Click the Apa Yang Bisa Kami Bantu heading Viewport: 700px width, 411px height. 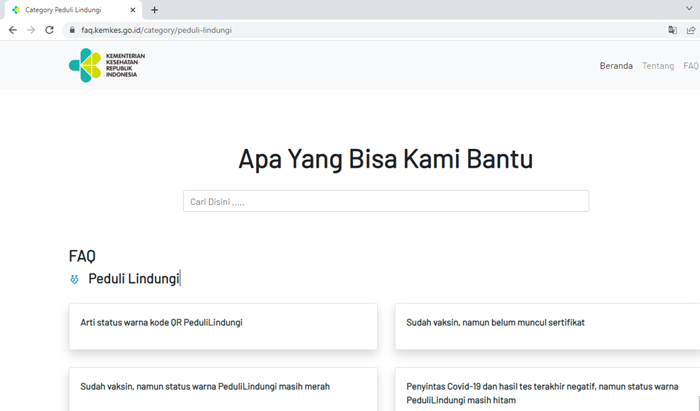click(386, 159)
